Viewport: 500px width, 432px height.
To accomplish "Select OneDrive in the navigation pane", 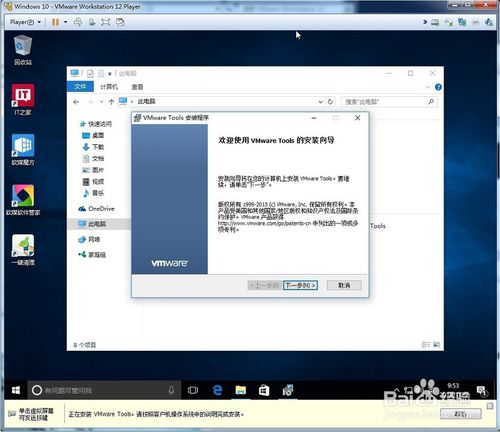I will 96,209.
